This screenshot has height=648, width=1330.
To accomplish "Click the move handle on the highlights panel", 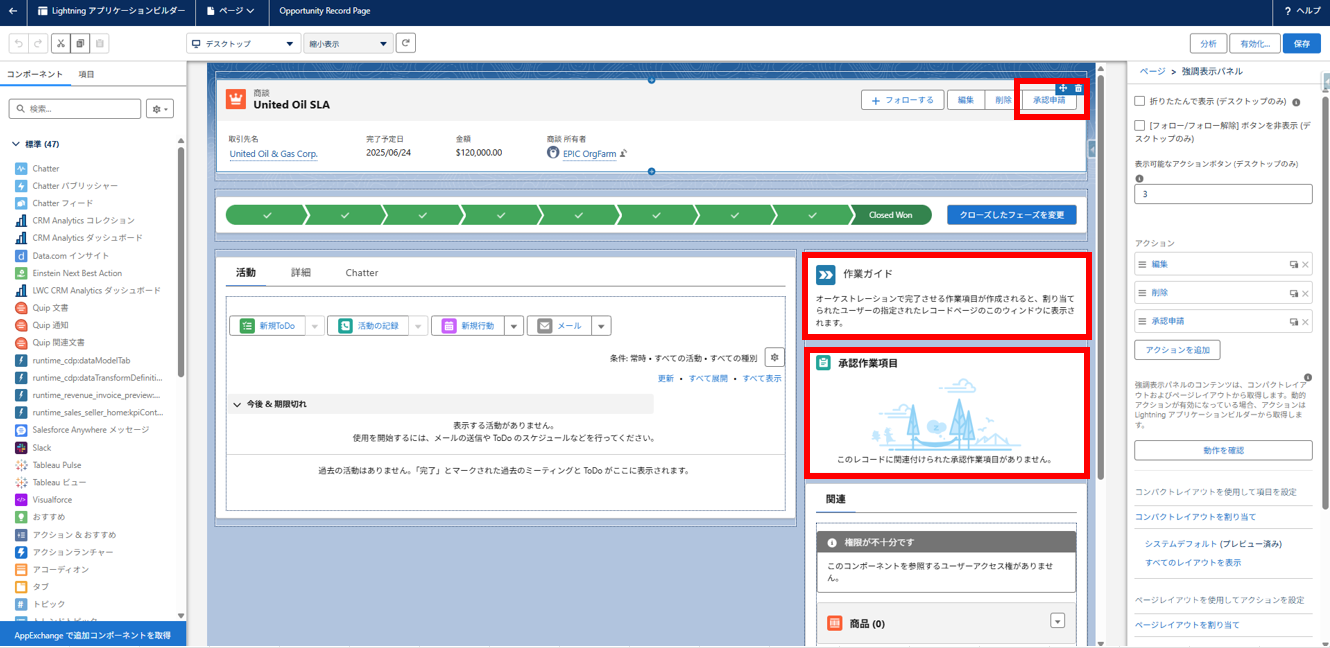I will click(x=1063, y=89).
